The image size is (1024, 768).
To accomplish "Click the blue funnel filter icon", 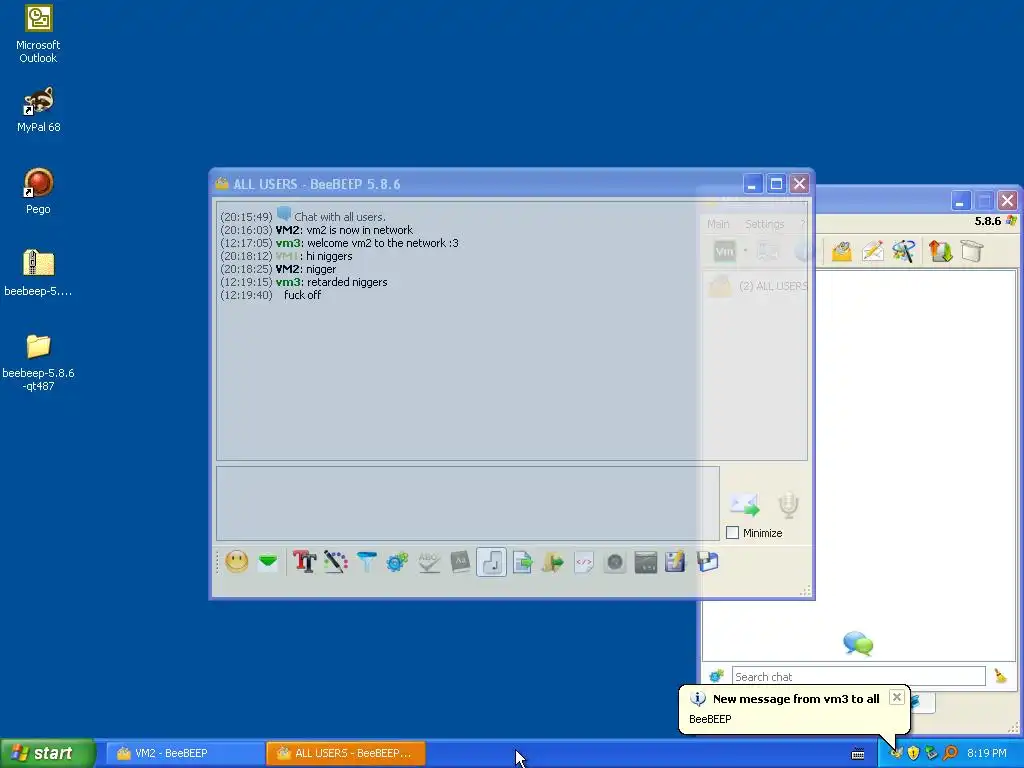I will [x=366, y=562].
